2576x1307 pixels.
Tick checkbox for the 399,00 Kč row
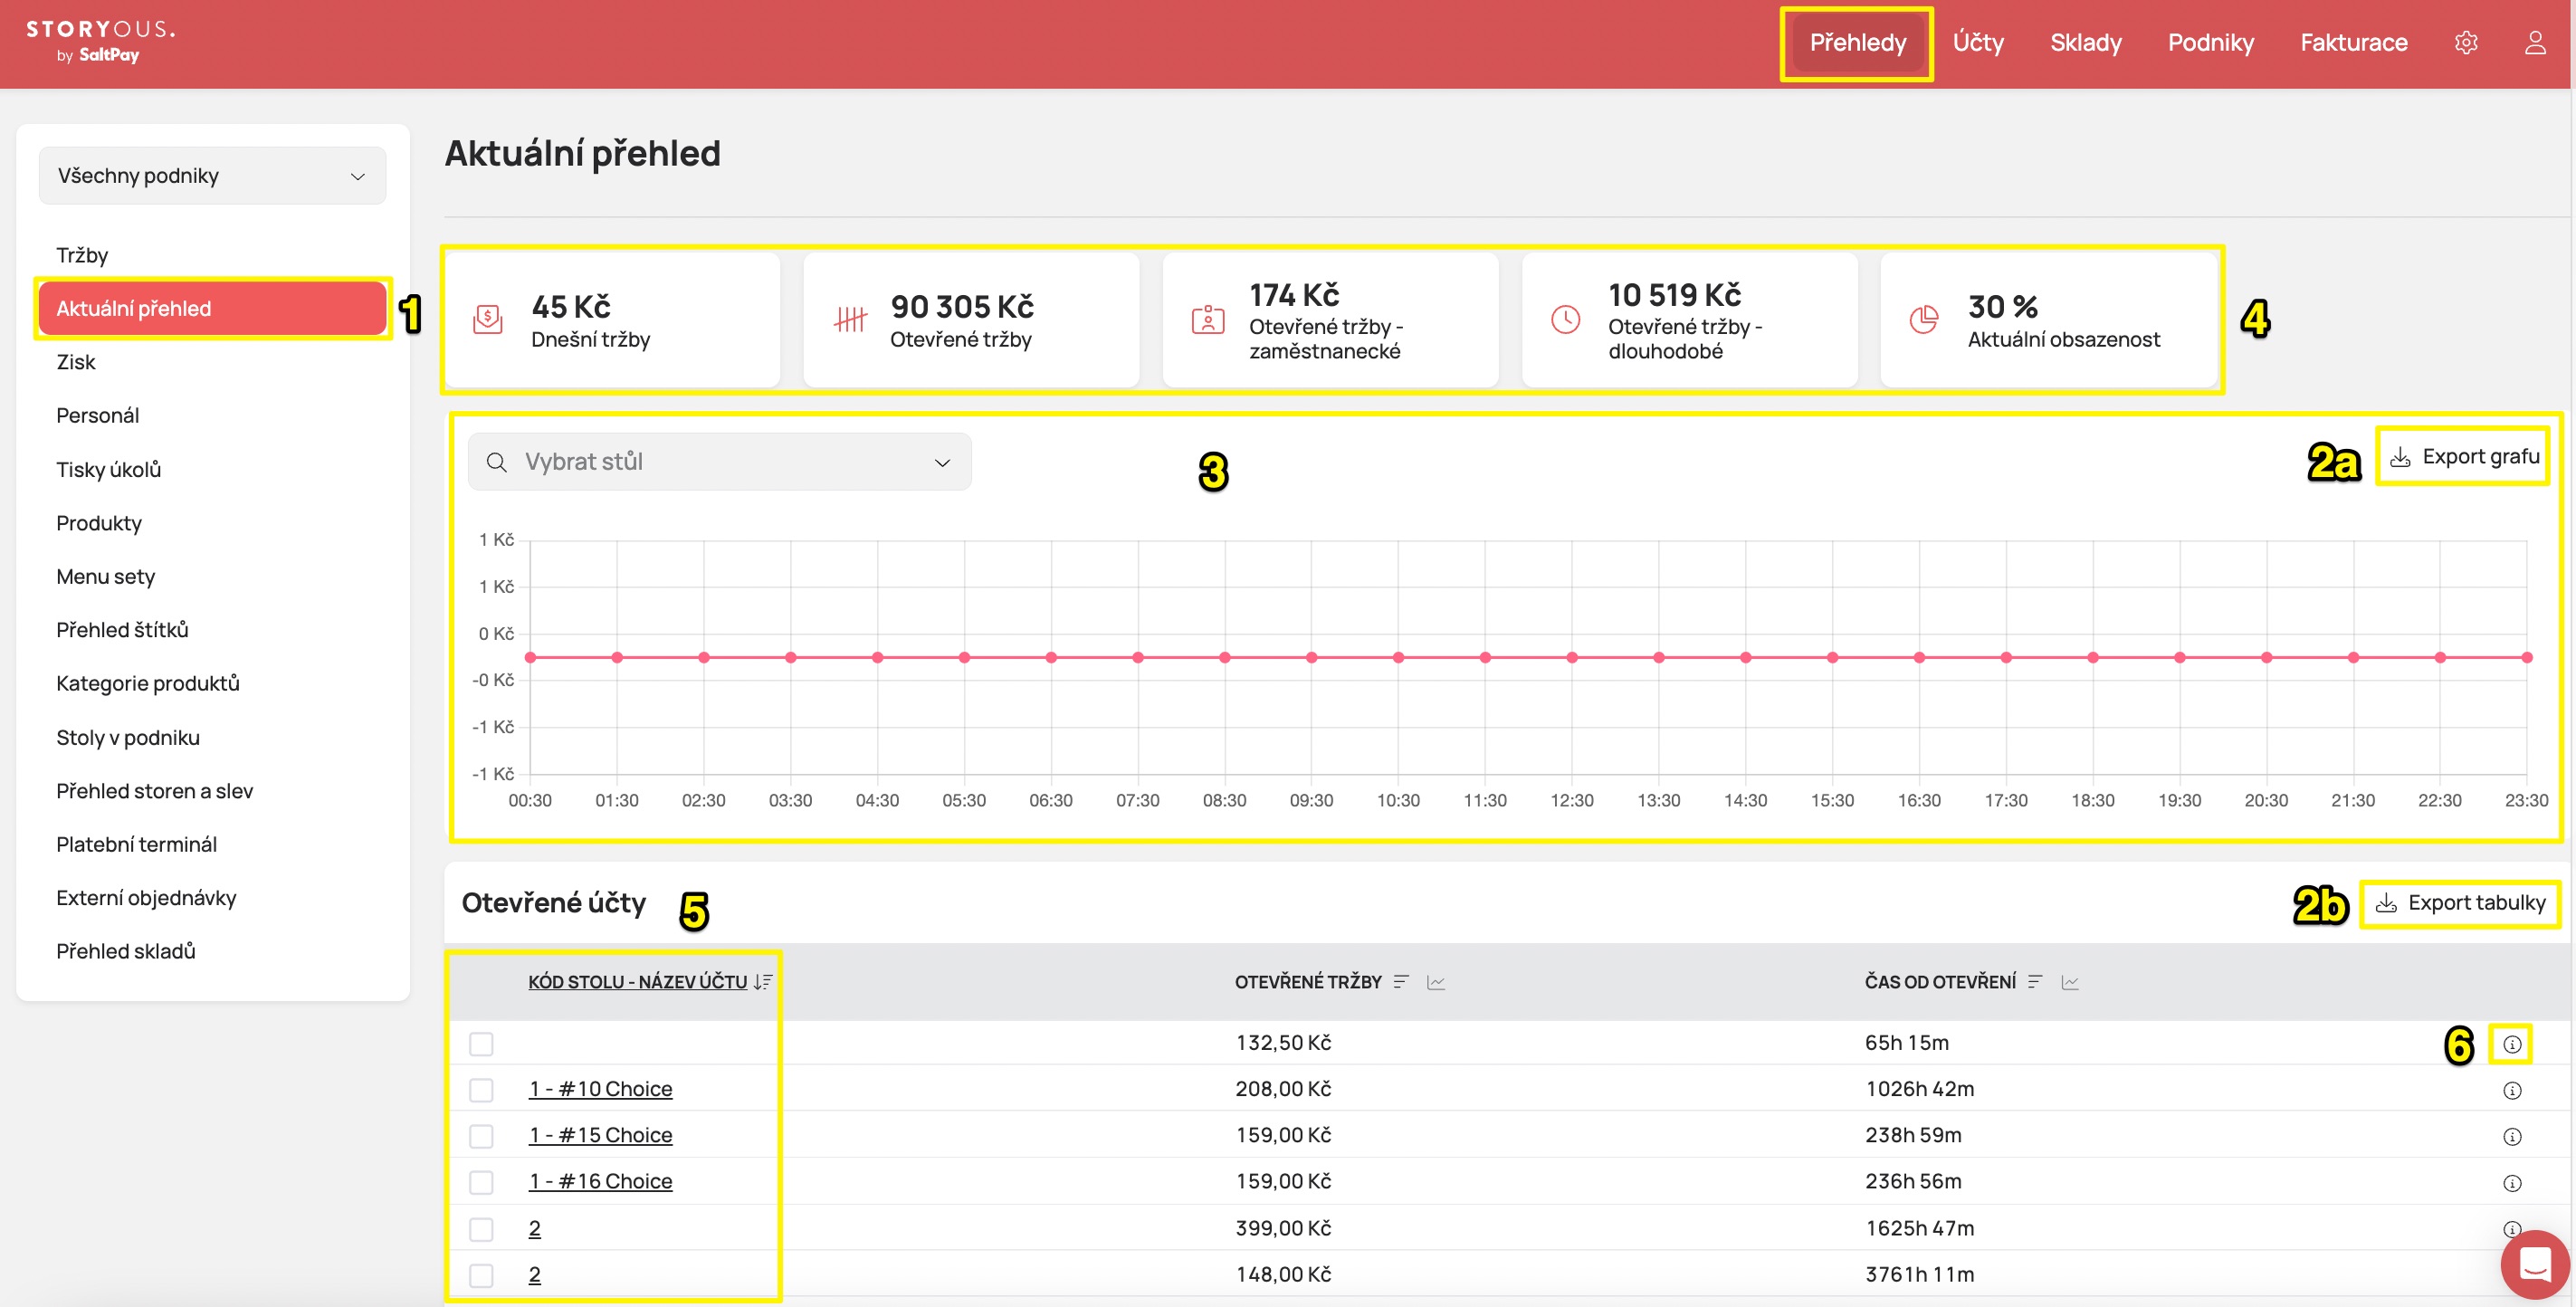[x=481, y=1229]
